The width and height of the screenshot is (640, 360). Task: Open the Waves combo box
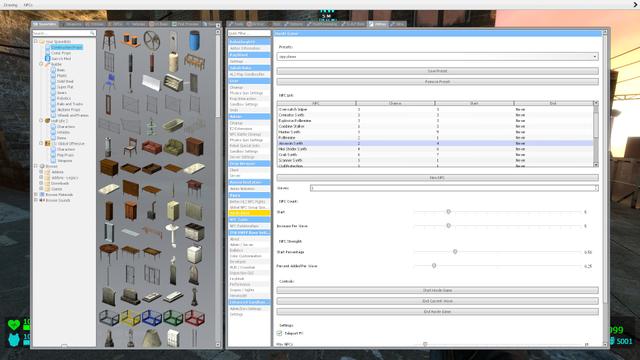pos(454,188)
